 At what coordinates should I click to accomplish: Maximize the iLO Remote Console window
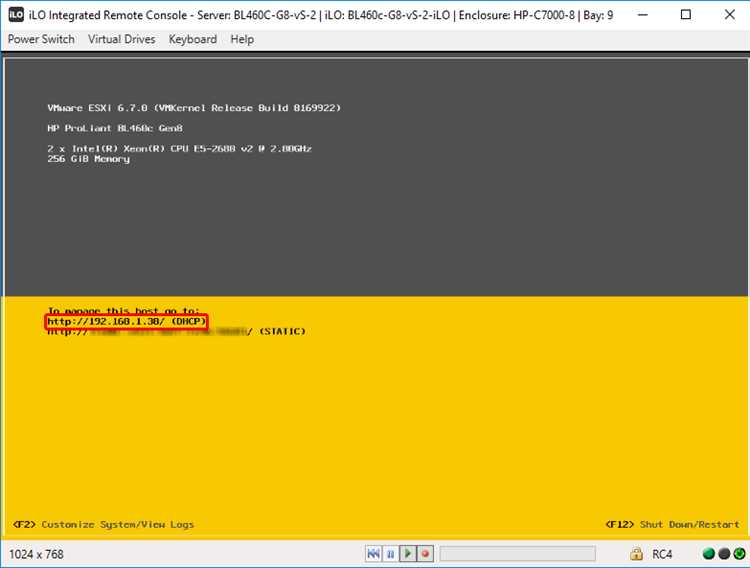point(686,15)
